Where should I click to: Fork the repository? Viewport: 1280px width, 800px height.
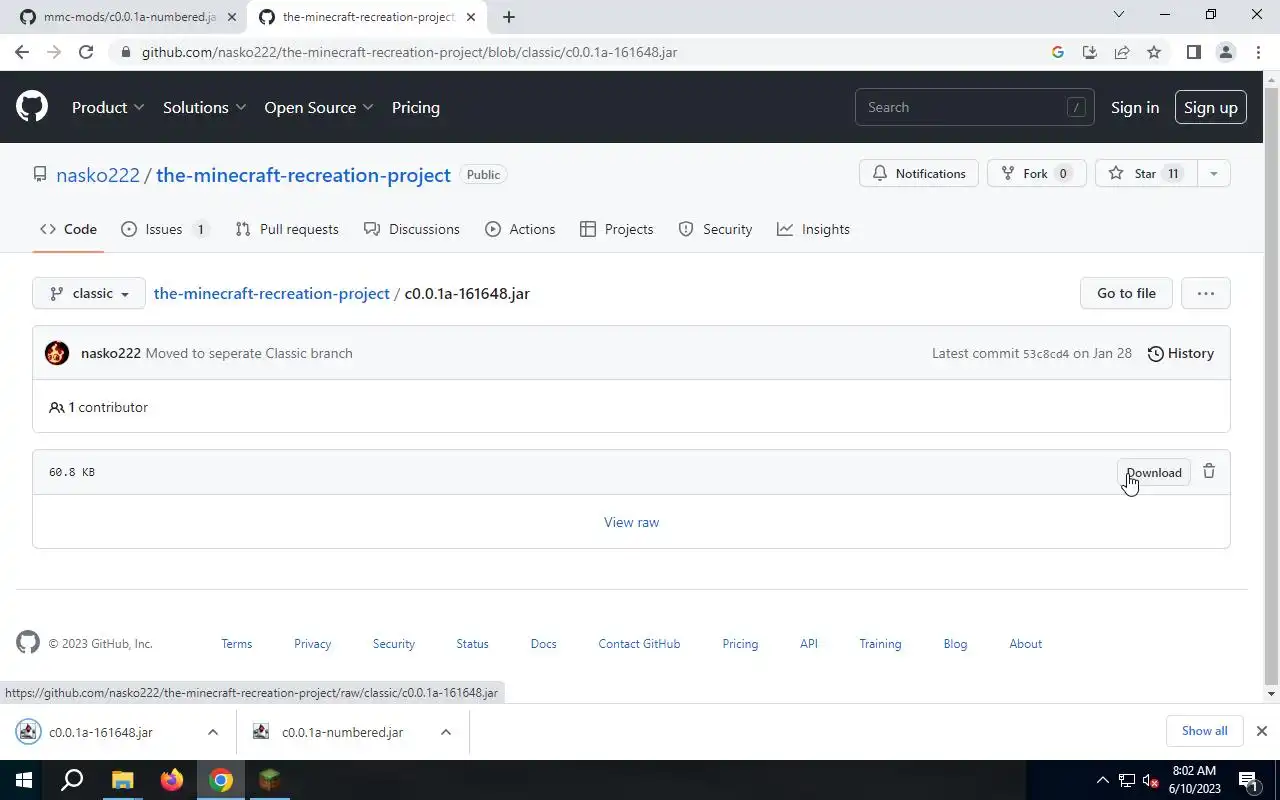click(x=1036, y=173)
